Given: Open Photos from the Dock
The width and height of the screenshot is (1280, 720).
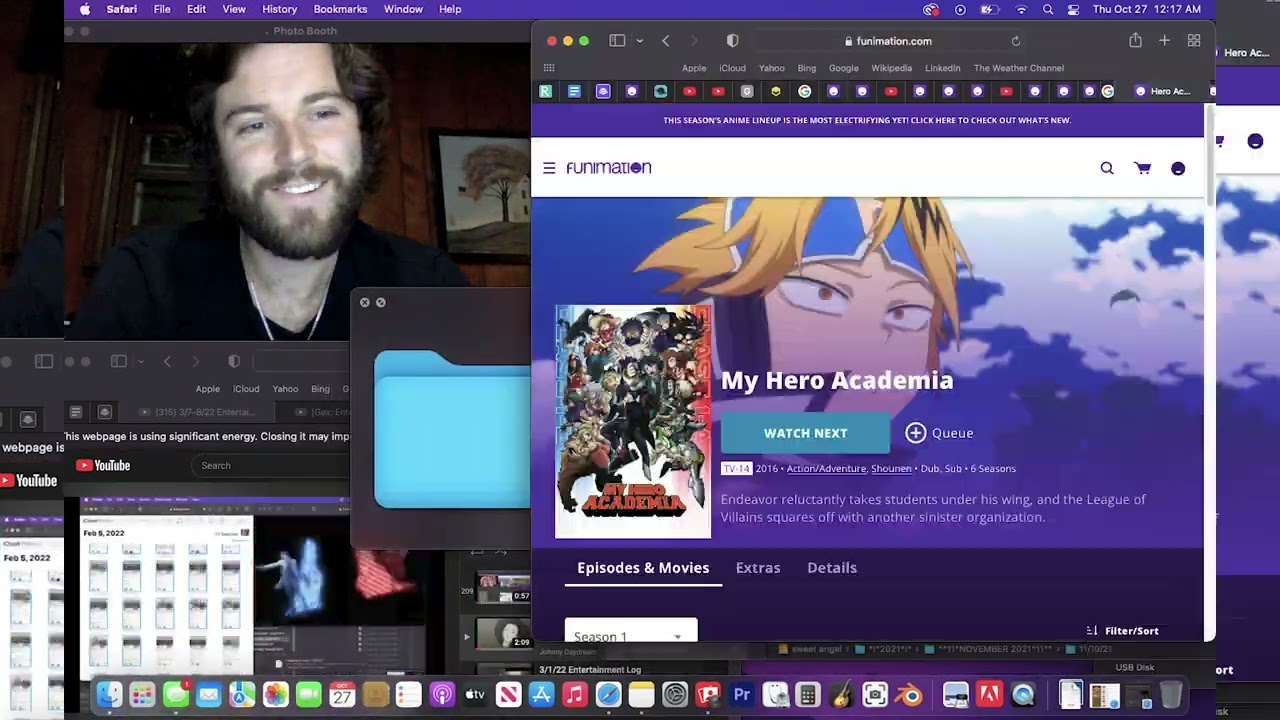Looking at the screenshot, I should [x=275, y=694].
